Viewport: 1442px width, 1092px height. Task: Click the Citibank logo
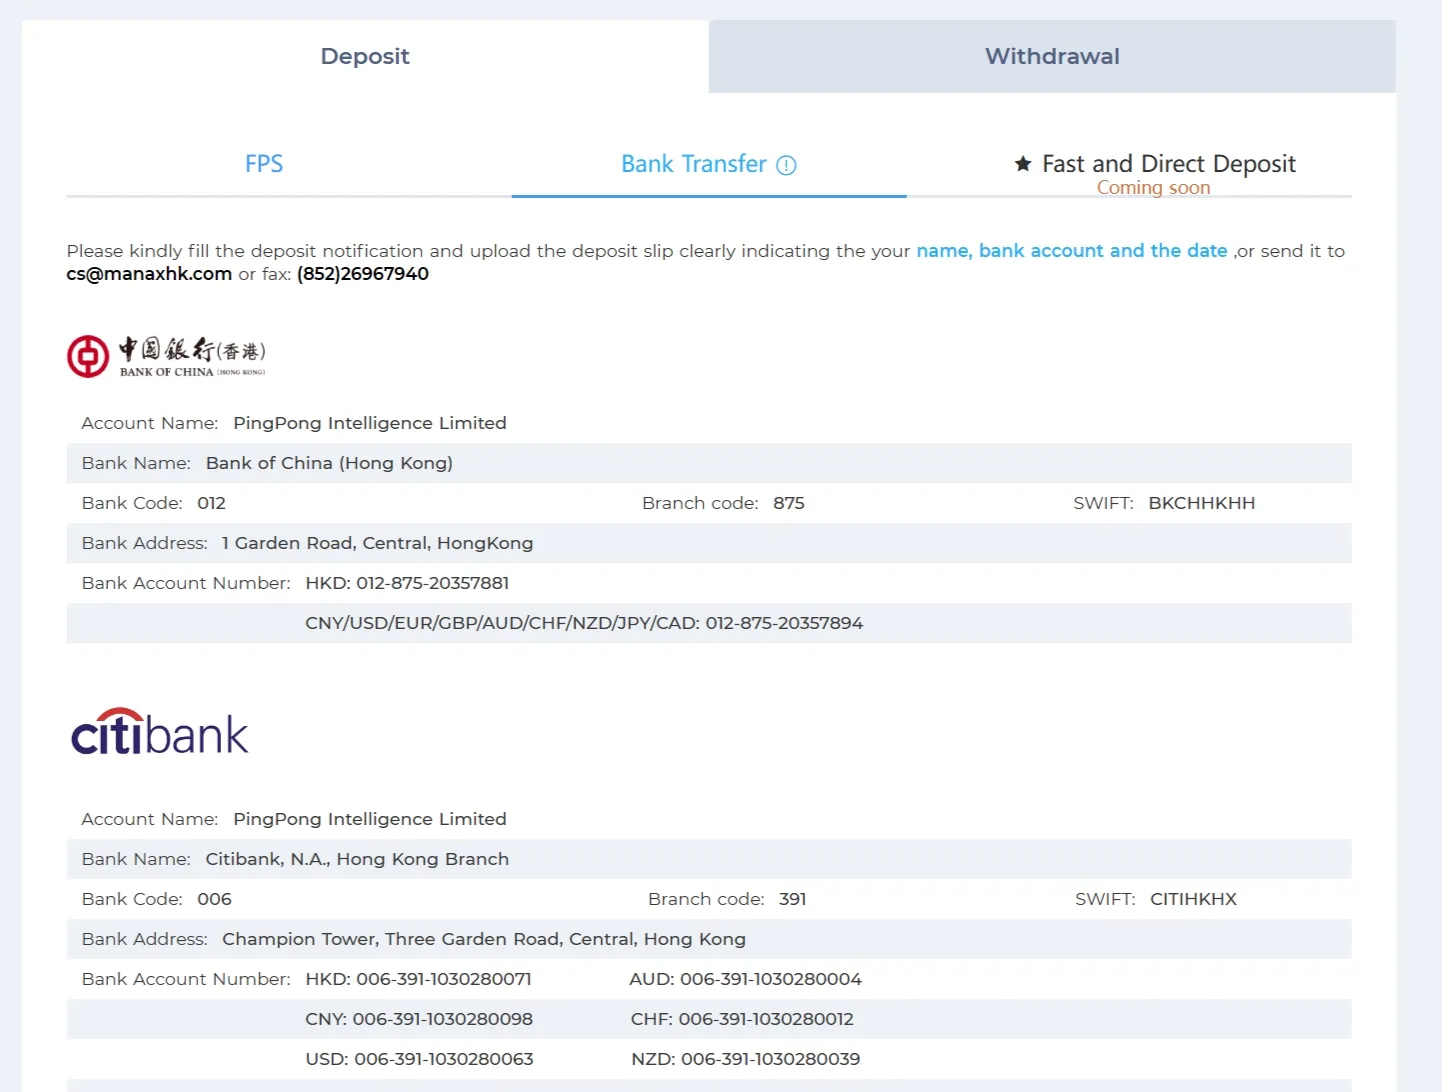159,732
